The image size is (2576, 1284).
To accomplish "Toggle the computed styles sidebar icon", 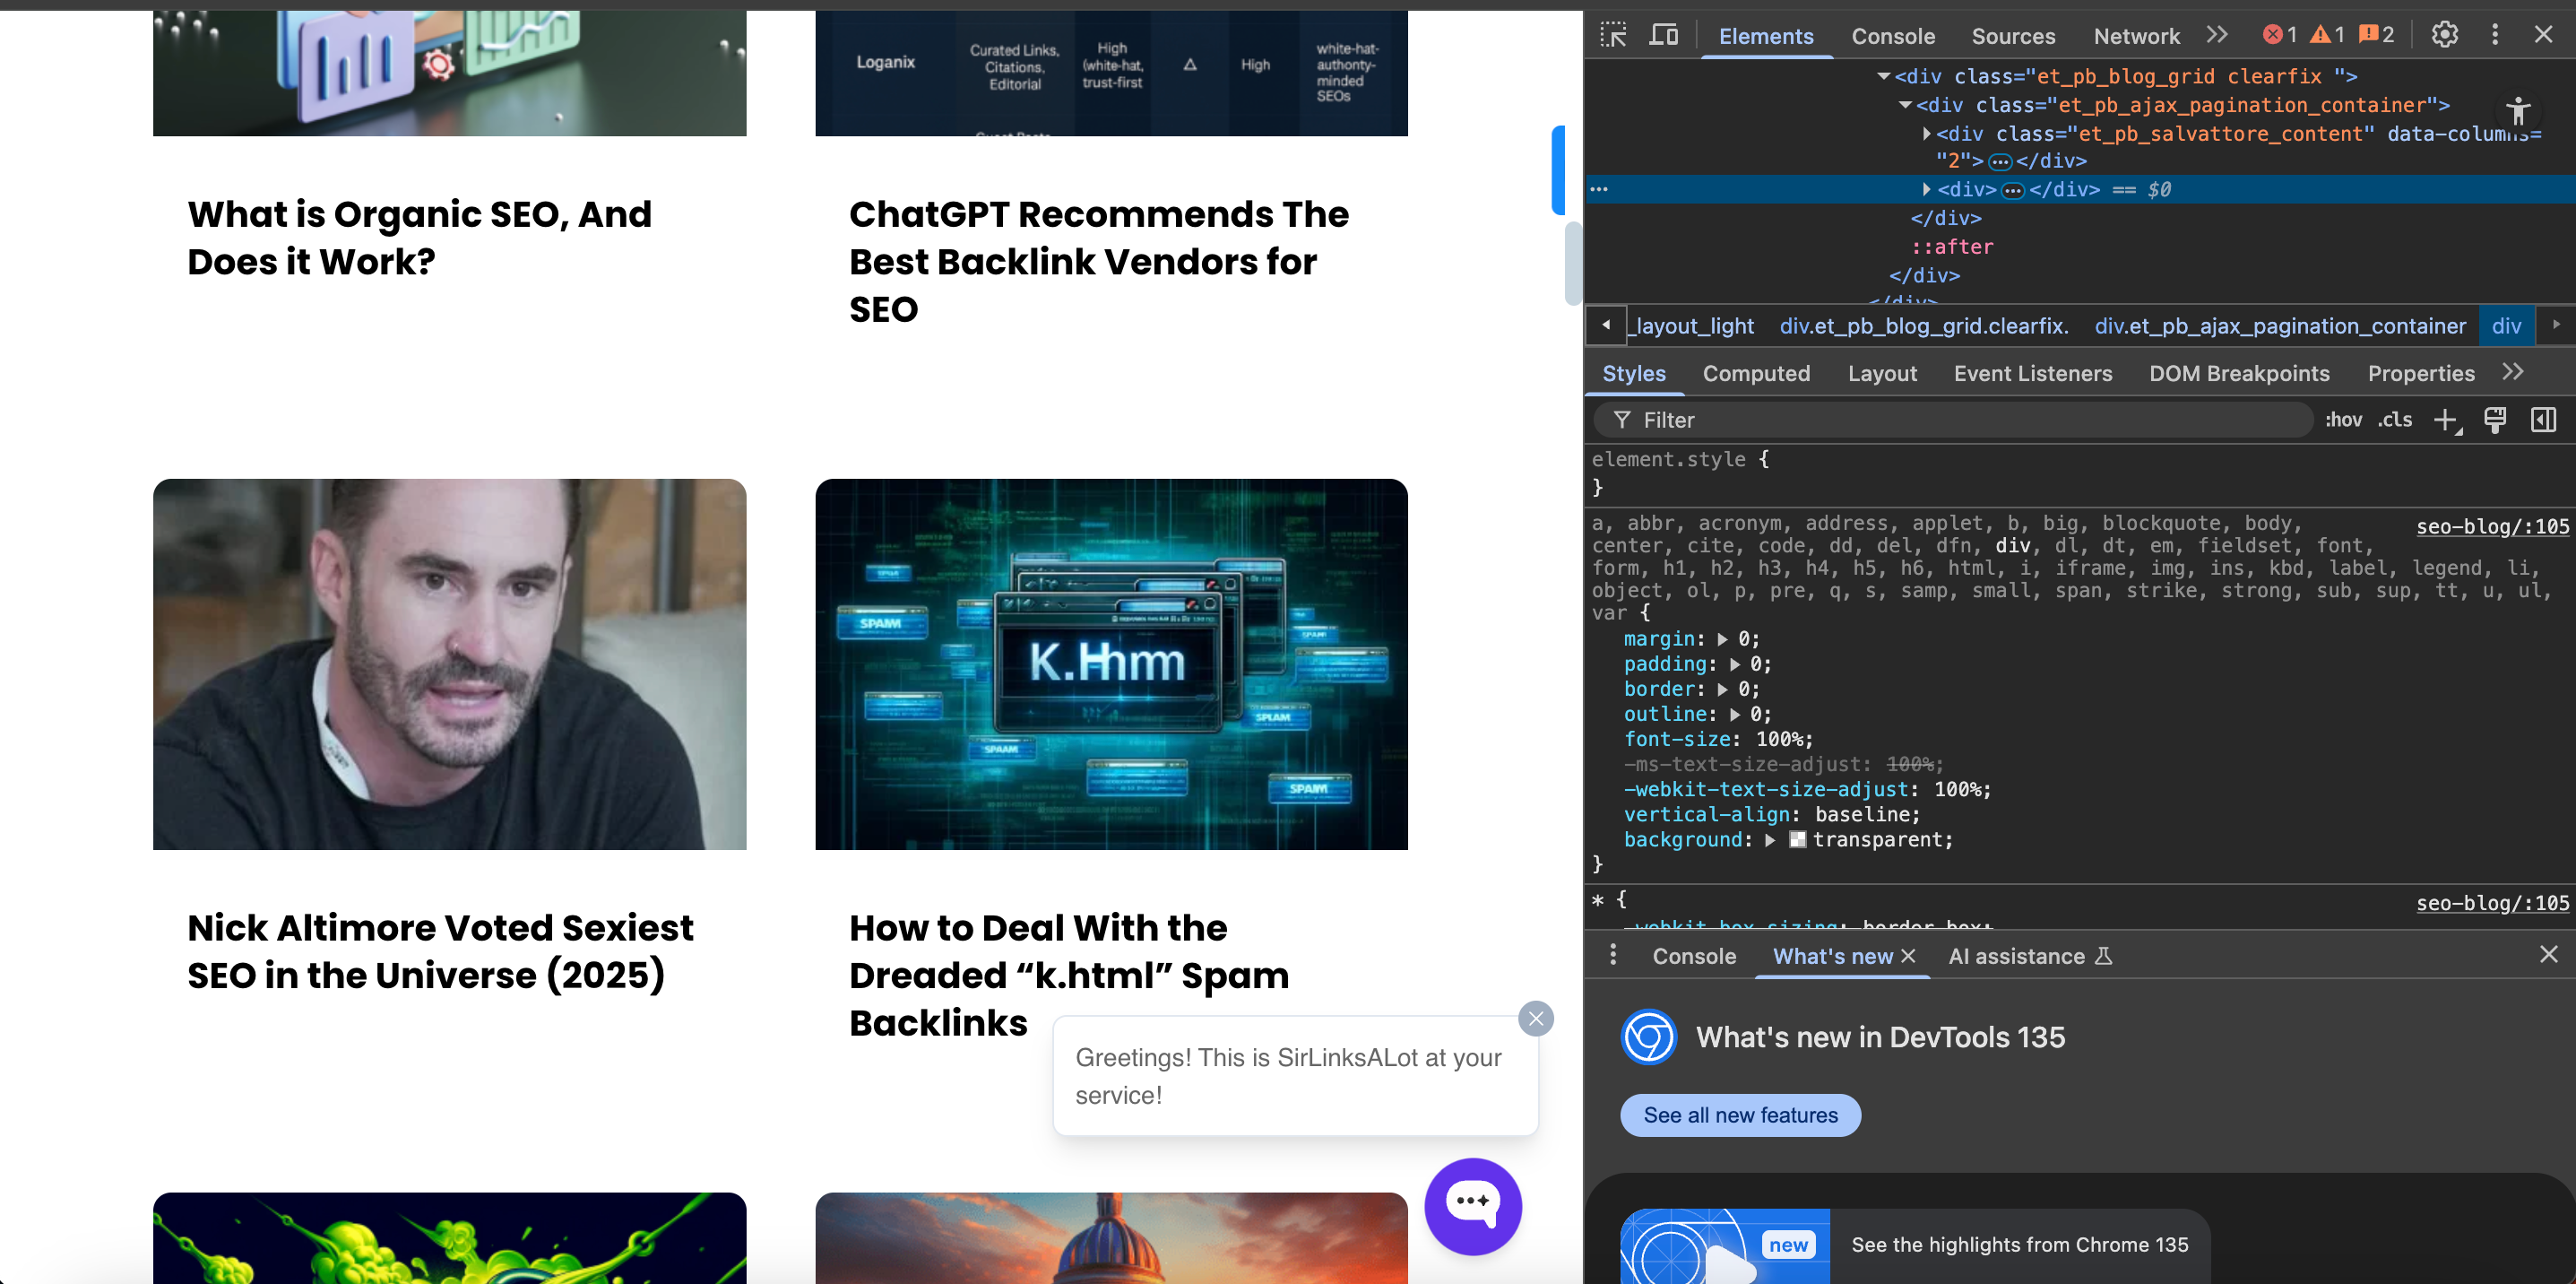I will click(x=2543, y=420).
